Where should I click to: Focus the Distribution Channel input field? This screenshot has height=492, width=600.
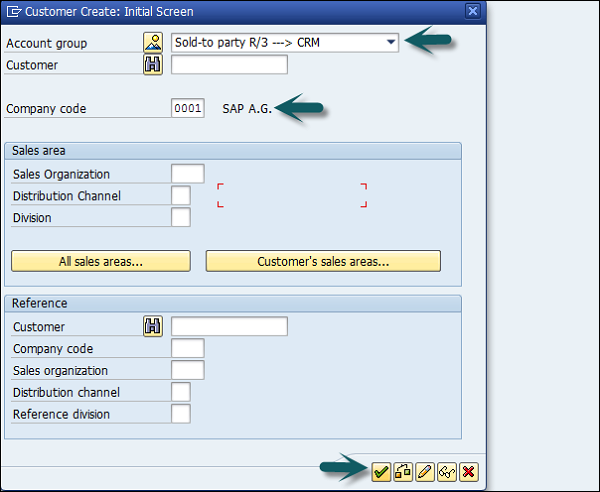(x=181, y=196)
